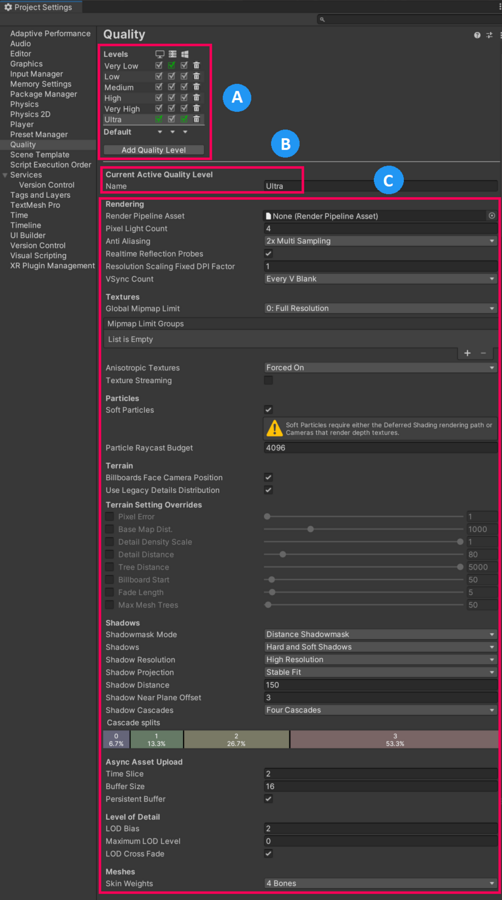Open the XR Plugin Management settings
The image size is (502, 900).
coord(52,266)
